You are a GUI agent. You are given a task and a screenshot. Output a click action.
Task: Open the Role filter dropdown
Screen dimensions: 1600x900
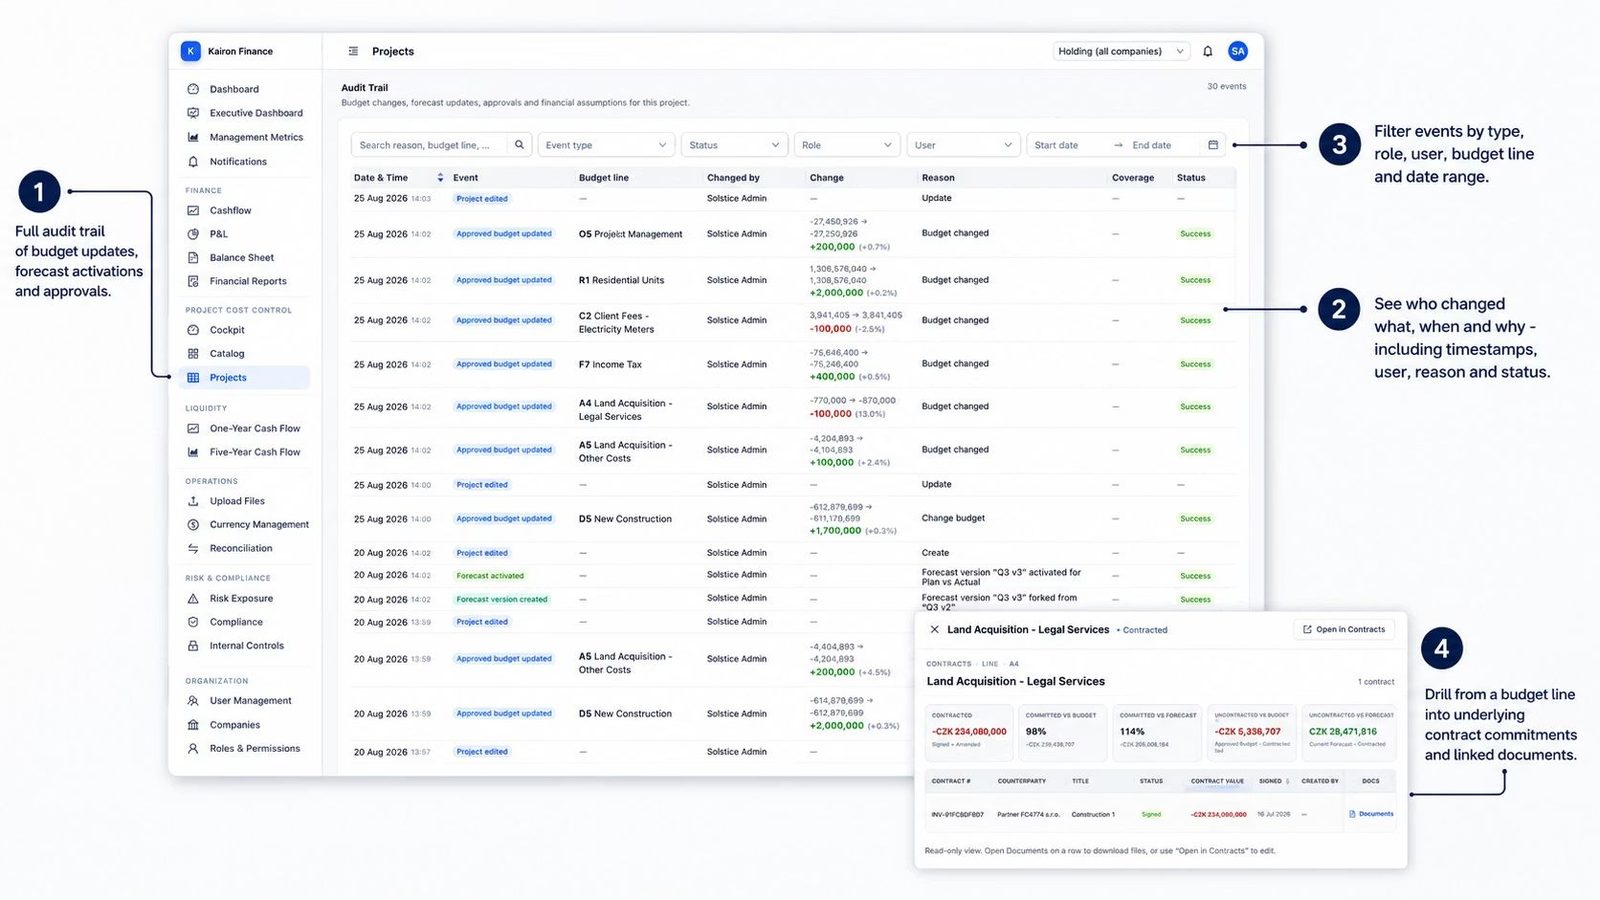click(847, 145)
